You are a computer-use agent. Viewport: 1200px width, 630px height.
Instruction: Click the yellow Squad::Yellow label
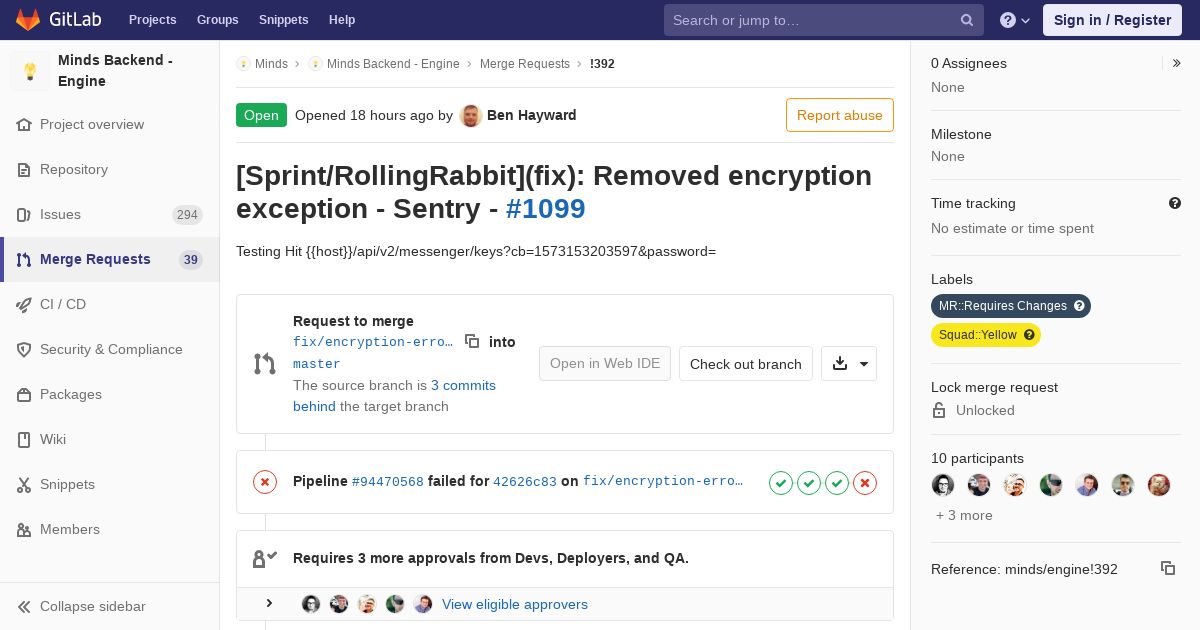pyautogui.click(x=977, y=335)
